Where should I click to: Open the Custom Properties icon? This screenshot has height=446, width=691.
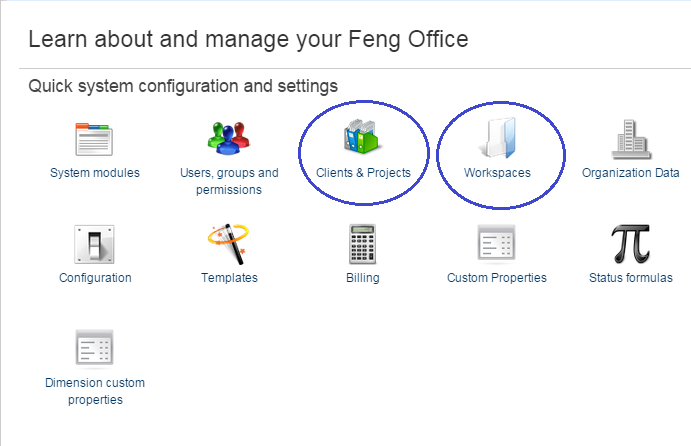pyautogui.click(x=497, y=242)
